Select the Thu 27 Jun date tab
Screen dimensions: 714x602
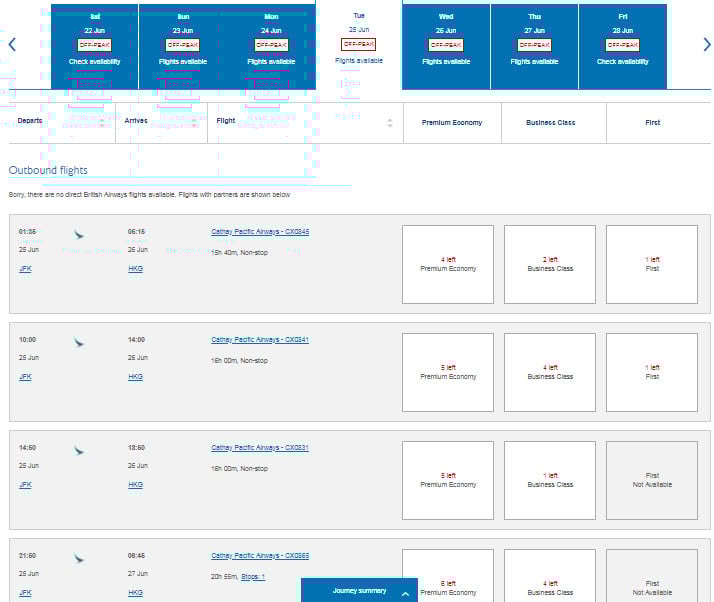tap(534, 47)
